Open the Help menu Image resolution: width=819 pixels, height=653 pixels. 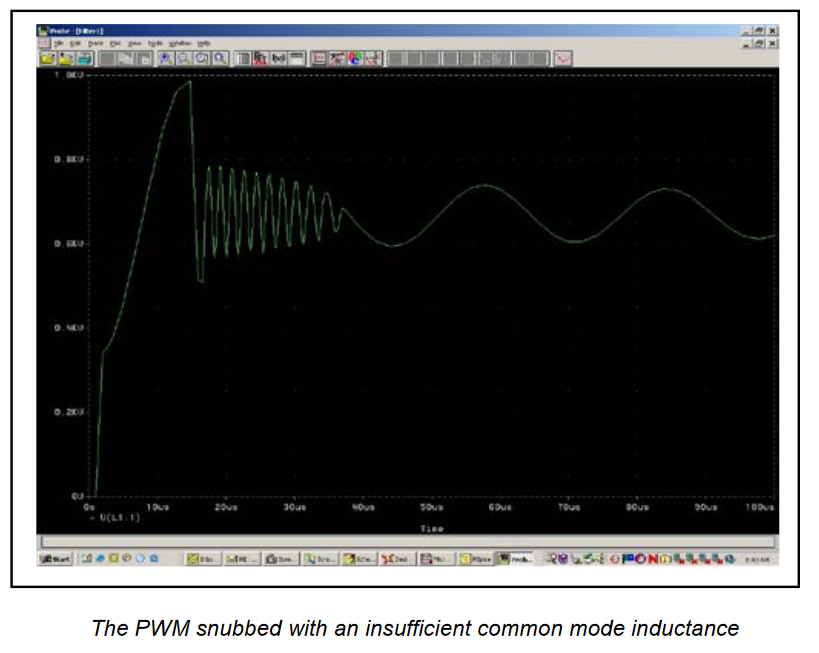coord(204,43)
